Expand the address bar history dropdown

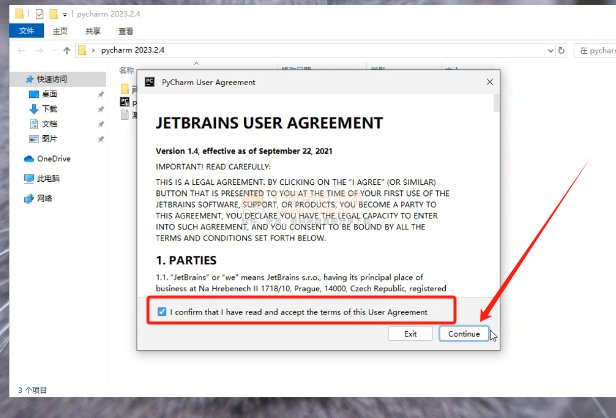[x=550, y=51]
